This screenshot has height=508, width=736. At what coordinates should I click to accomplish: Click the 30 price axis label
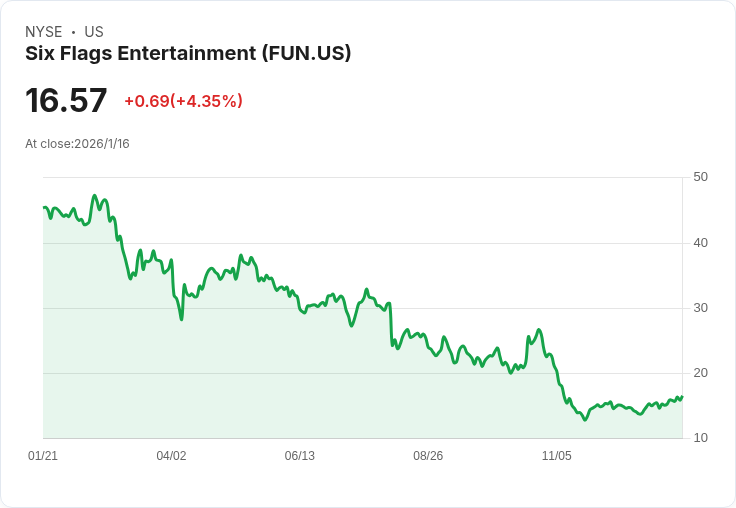click(x=700, y=308)
